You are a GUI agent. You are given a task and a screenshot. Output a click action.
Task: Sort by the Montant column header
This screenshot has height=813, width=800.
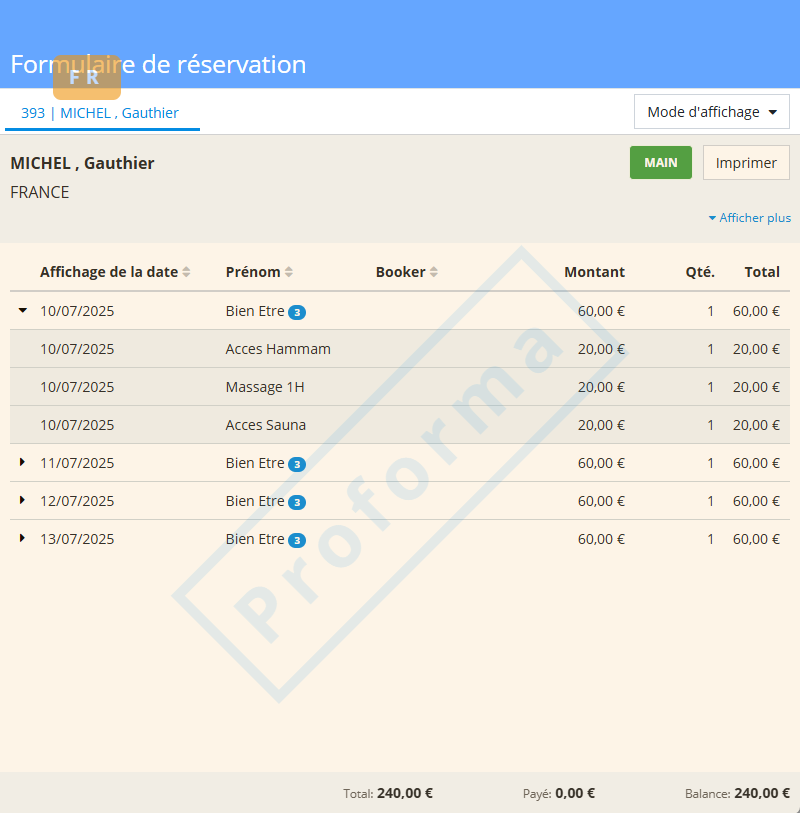[594, 272]
